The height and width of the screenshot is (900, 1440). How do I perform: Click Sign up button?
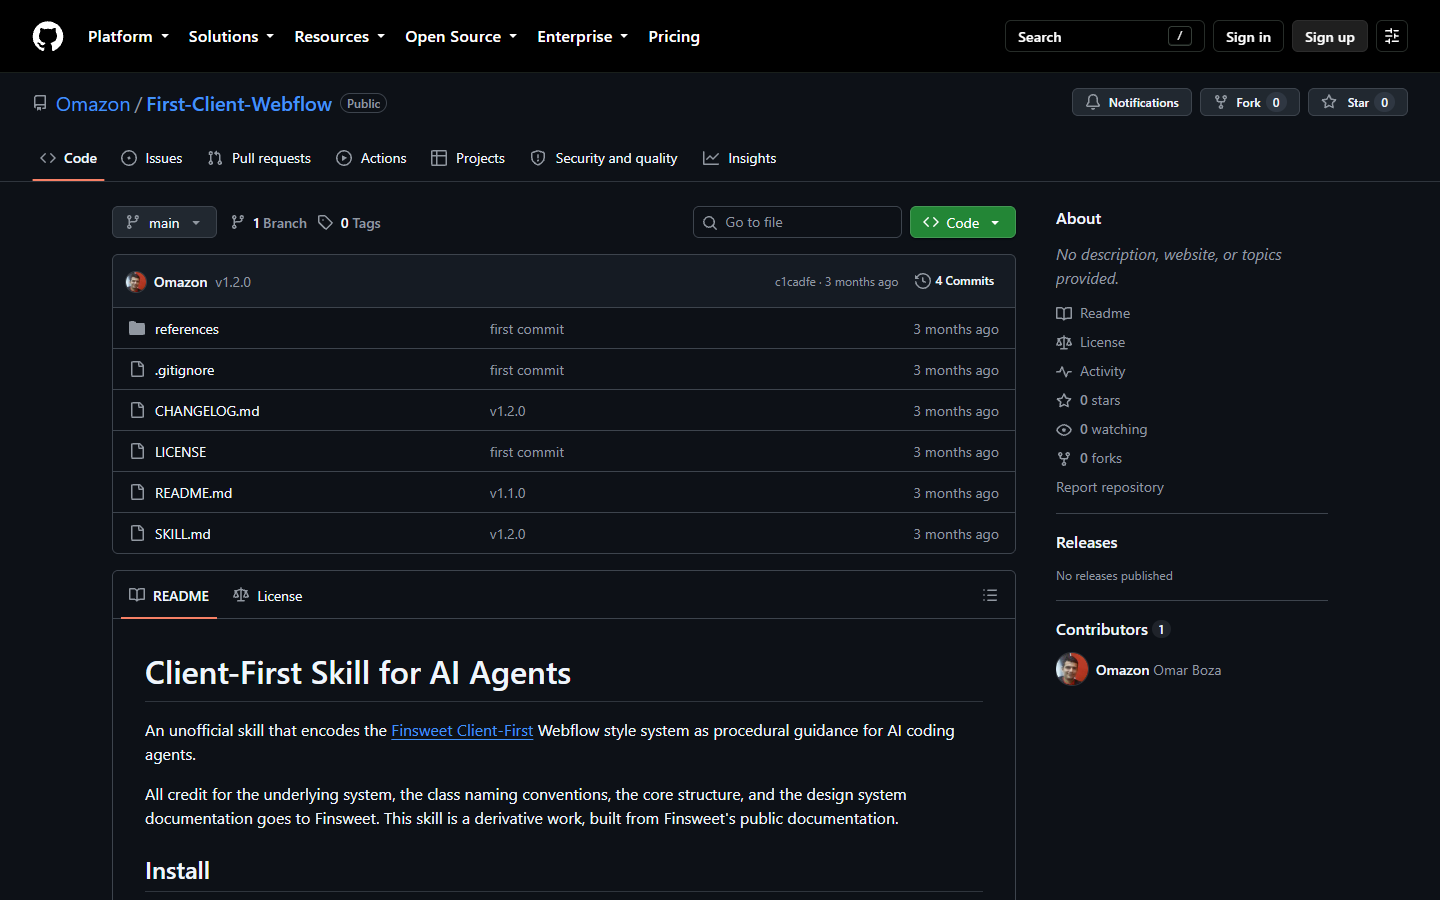point(1330,36)
